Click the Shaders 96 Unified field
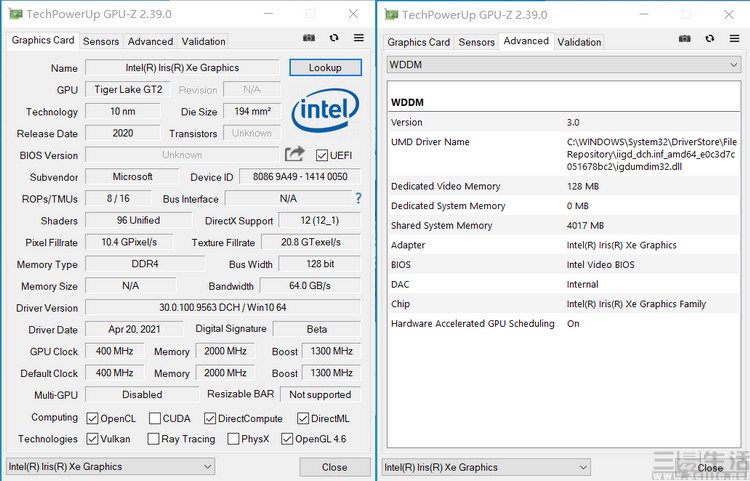This screenshot has width=750, height=481. [x=139, y=220]
